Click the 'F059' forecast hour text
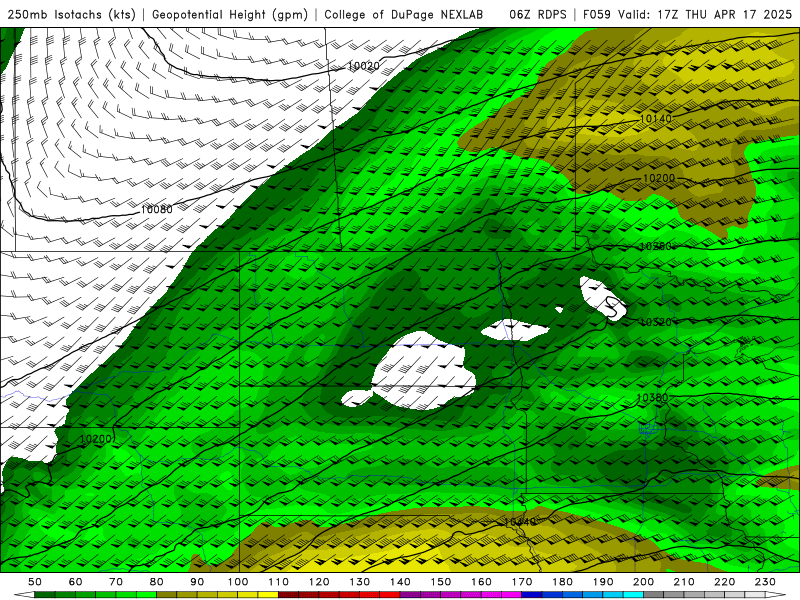 click(596, 14)
